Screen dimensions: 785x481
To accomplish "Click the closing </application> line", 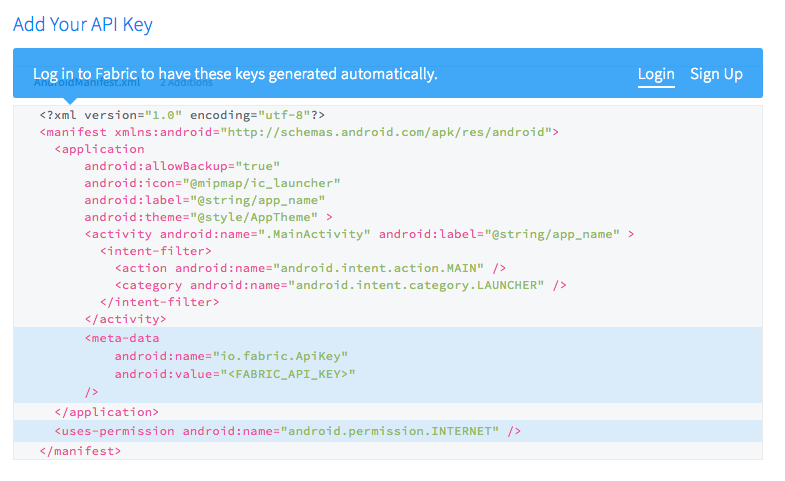I will click(107, 412).
